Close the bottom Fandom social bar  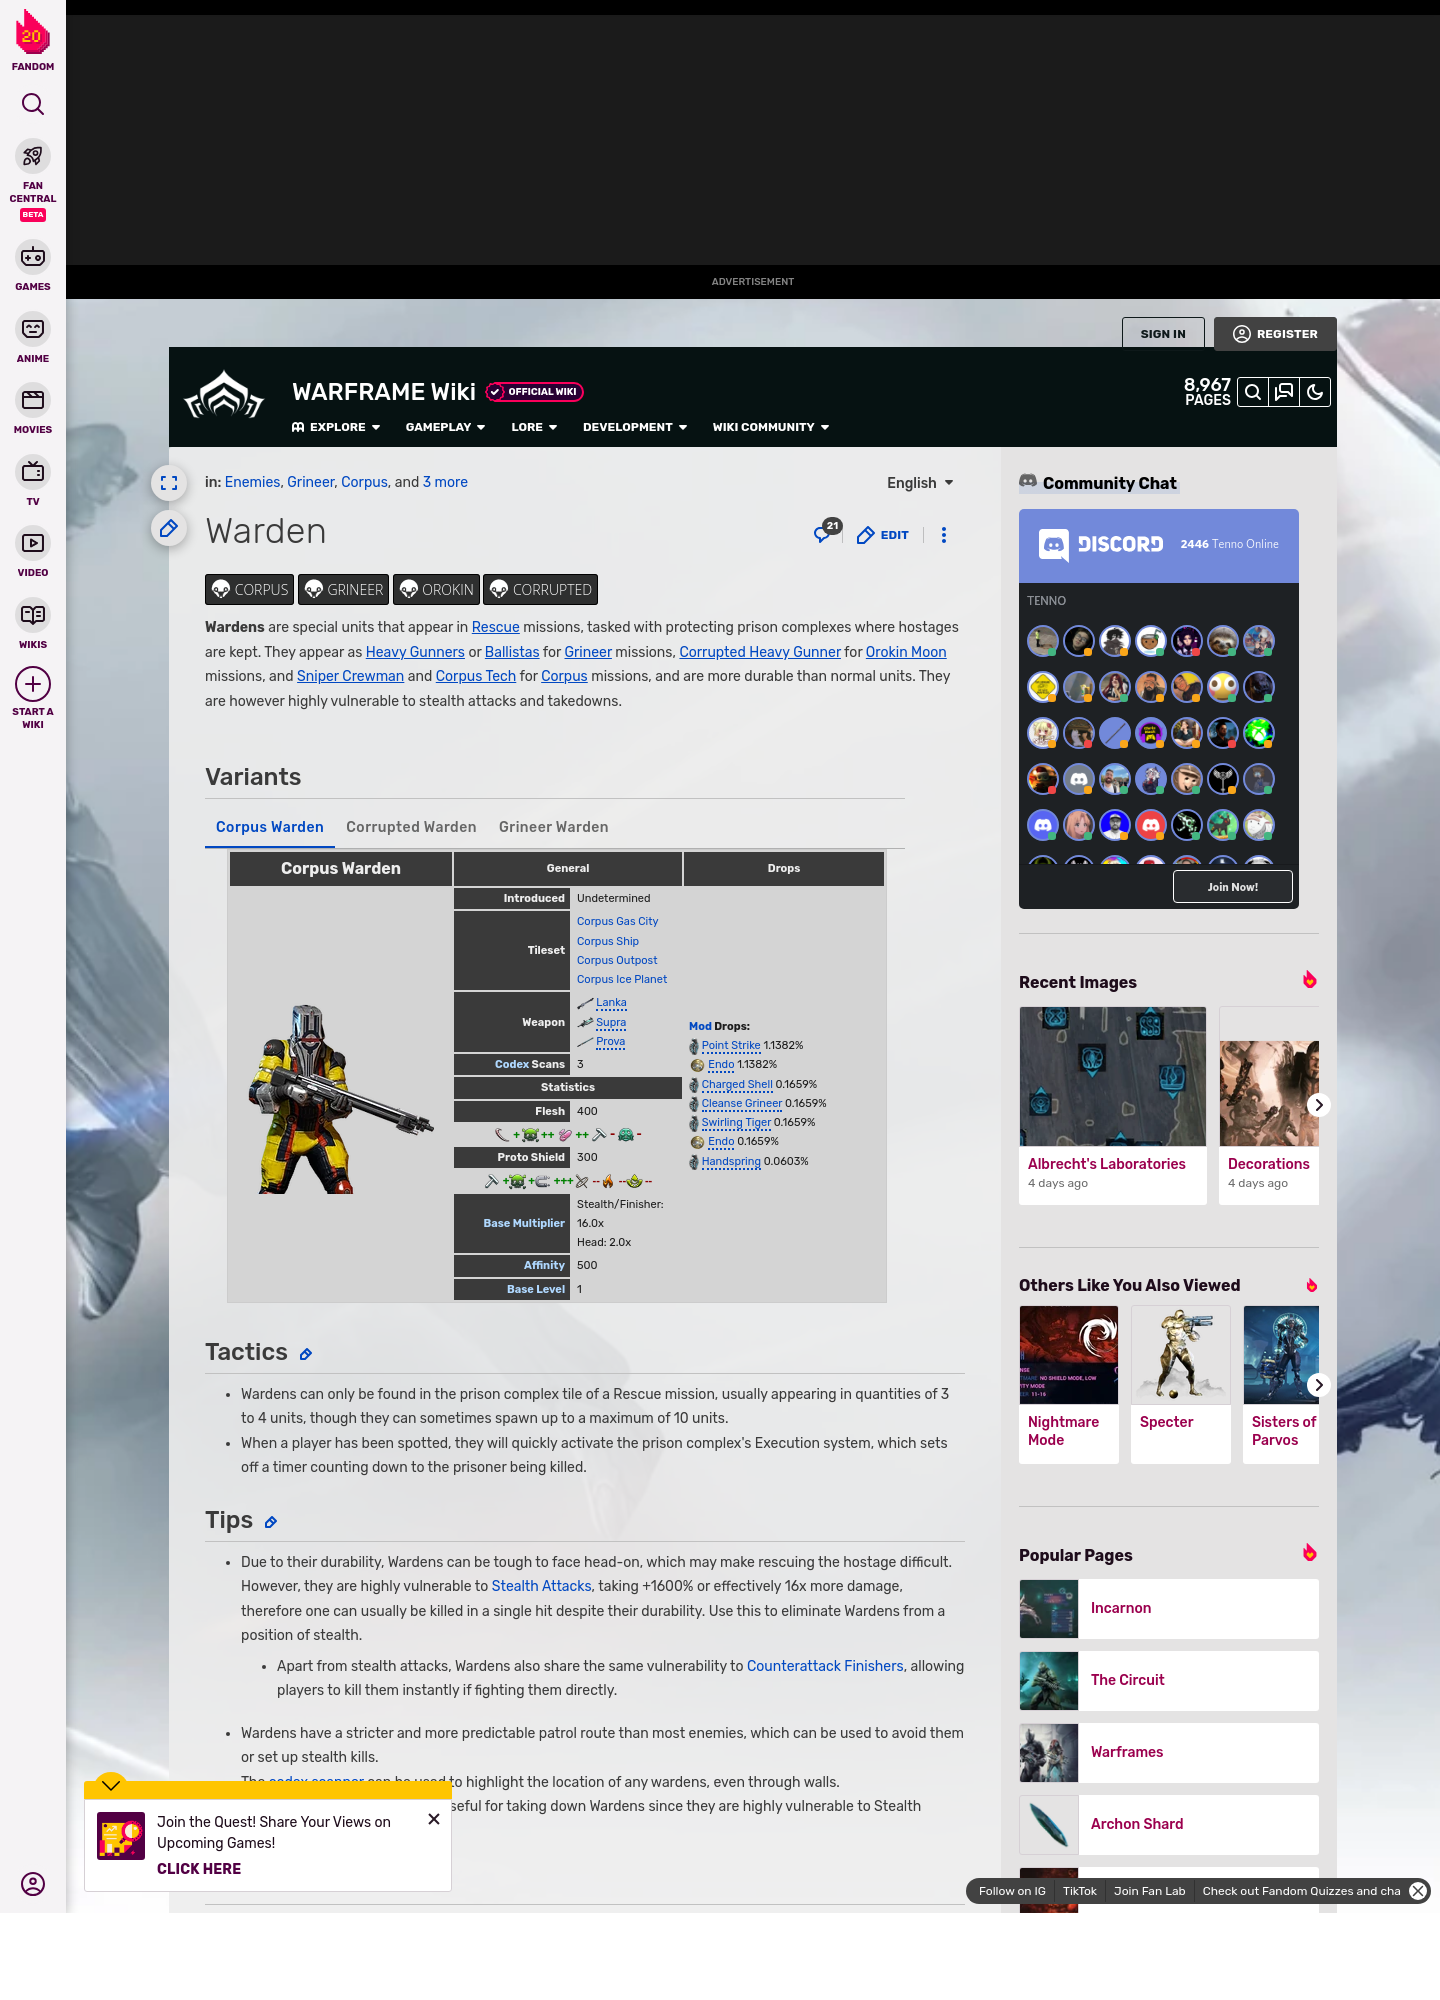[x=1418, y=1891]
